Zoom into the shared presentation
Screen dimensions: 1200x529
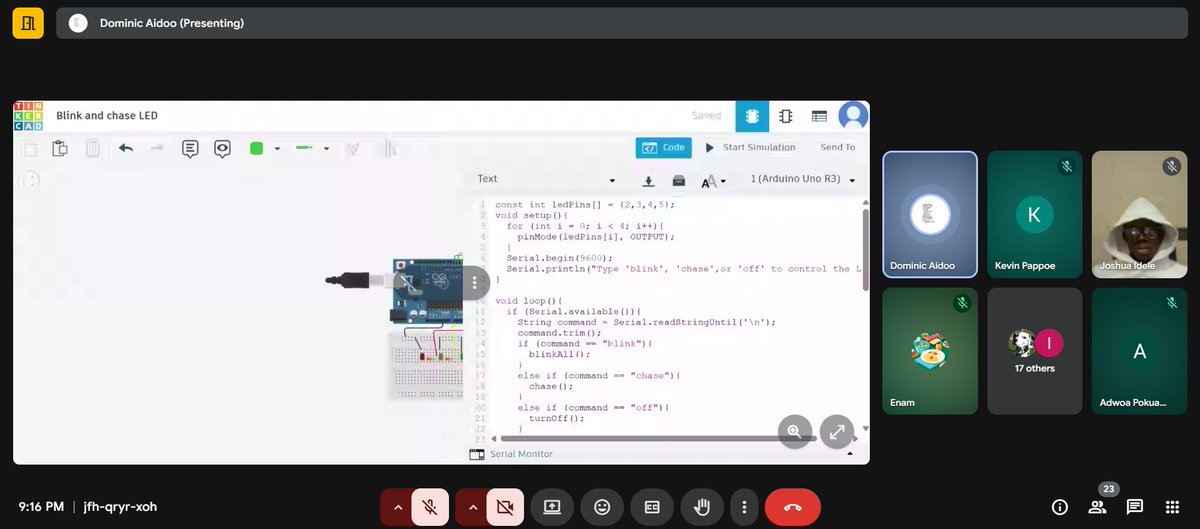click(x=794, y=431)
